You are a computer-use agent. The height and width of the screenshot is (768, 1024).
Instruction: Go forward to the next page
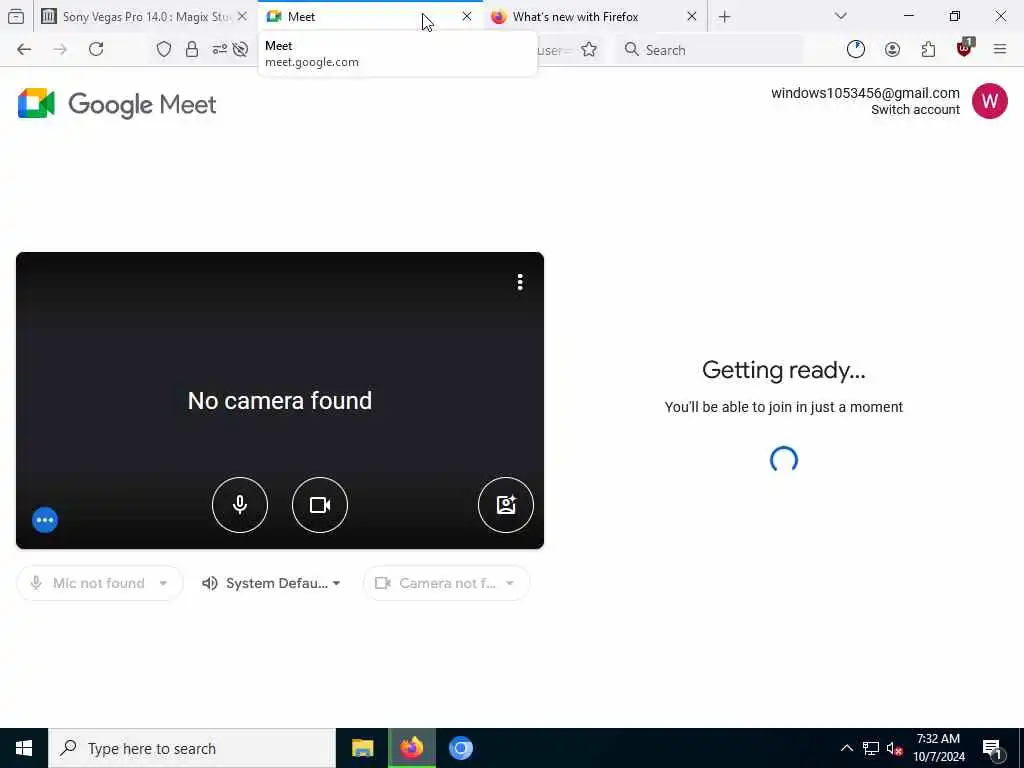point(60,50)
